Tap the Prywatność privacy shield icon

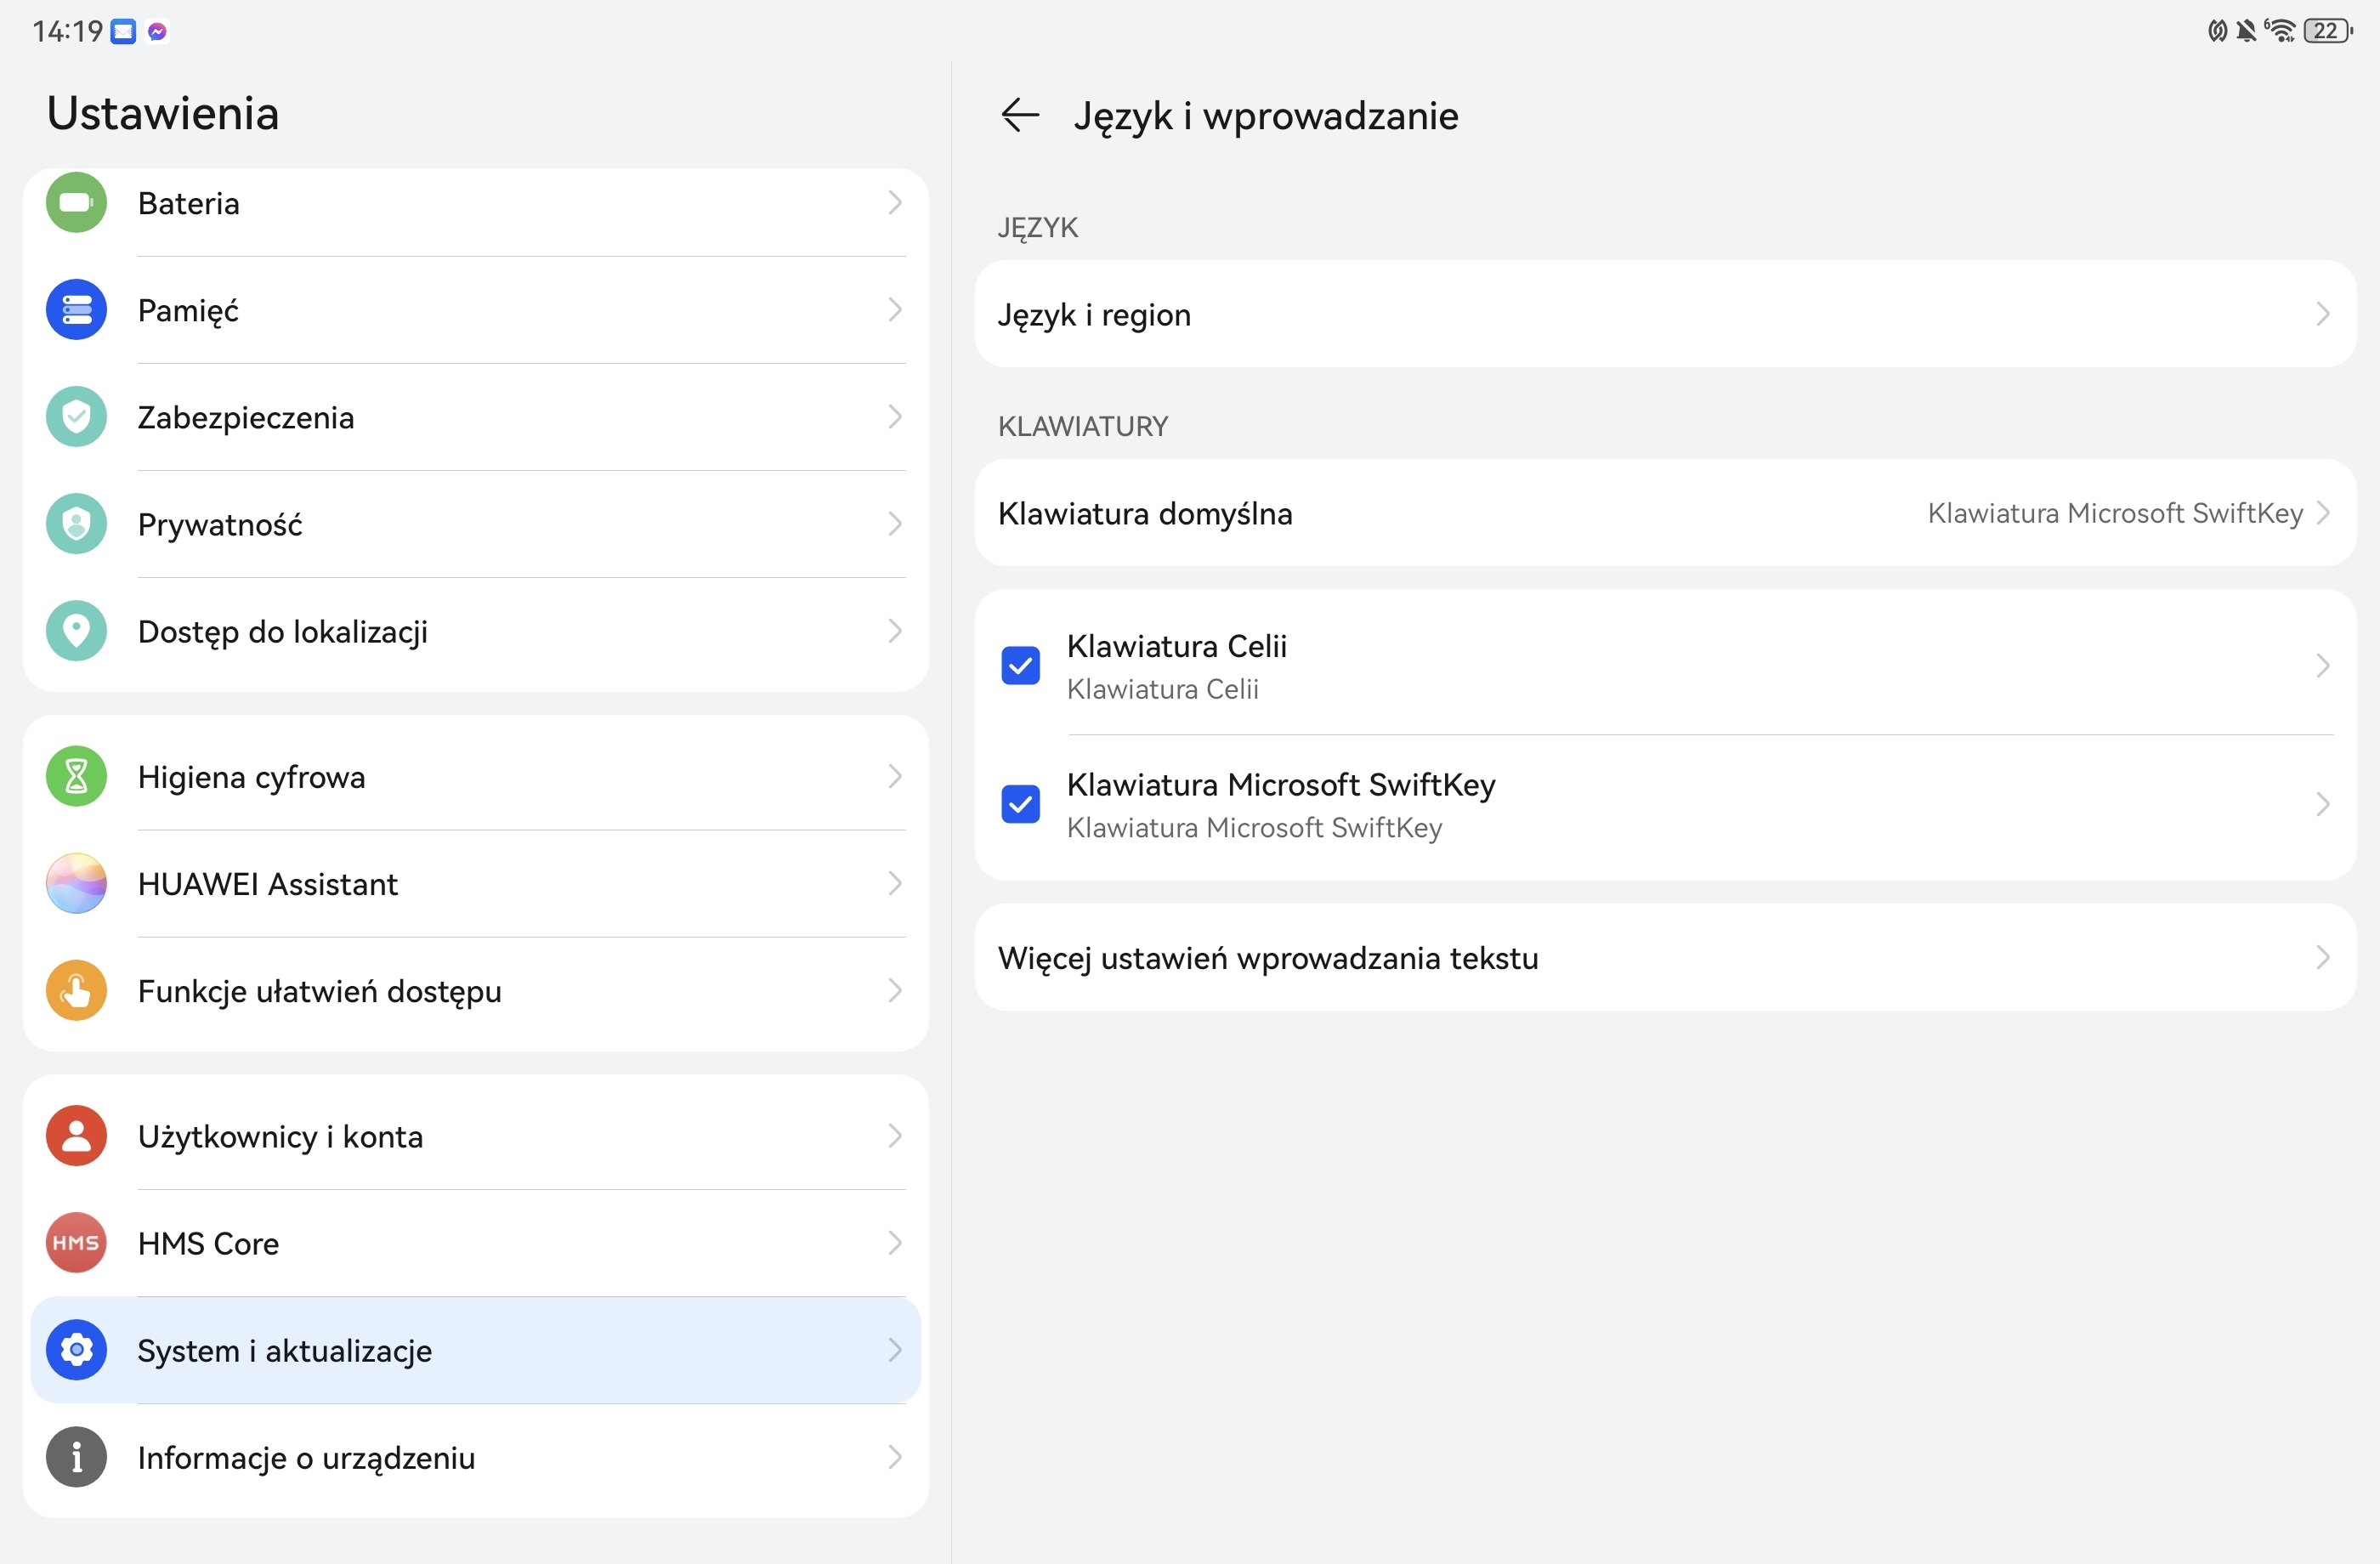click(x=76, y=524)
